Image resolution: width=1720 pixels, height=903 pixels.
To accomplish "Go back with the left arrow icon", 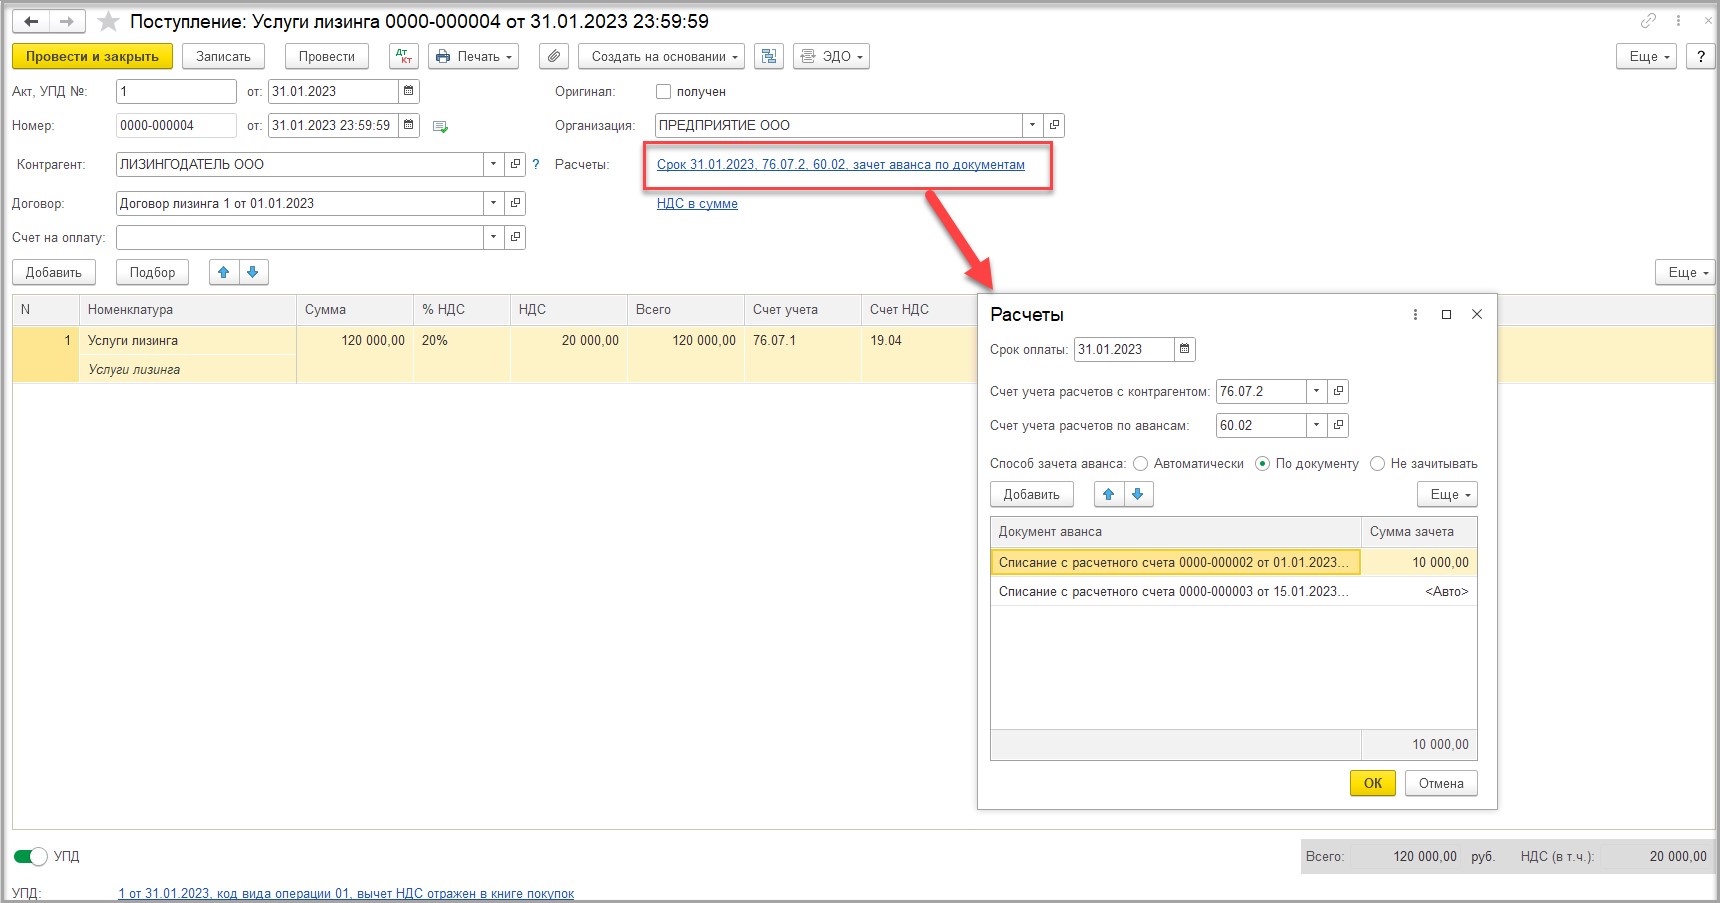I will point(31,21).
